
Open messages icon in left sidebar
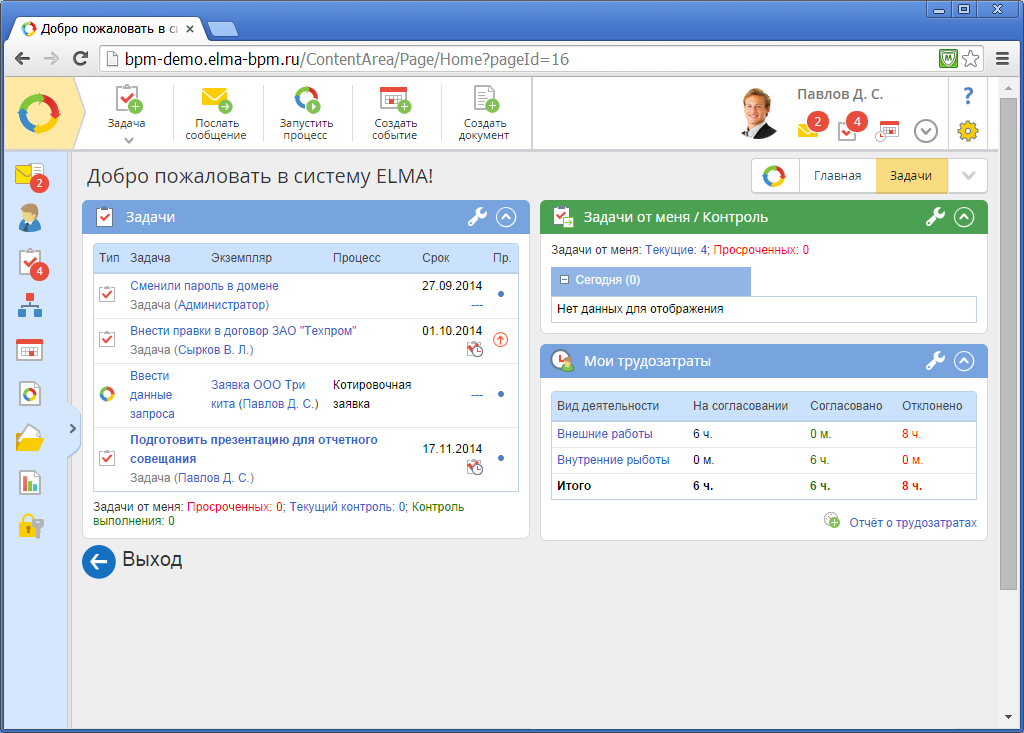pyautogui.click(x=30, y=177)
